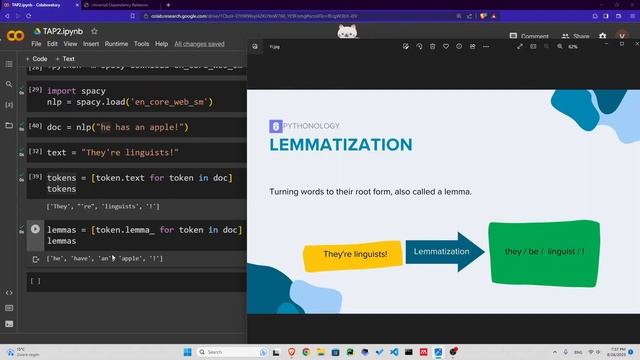Open File Explorer from taskbar
640x360 pixels.
click(321, 352)
